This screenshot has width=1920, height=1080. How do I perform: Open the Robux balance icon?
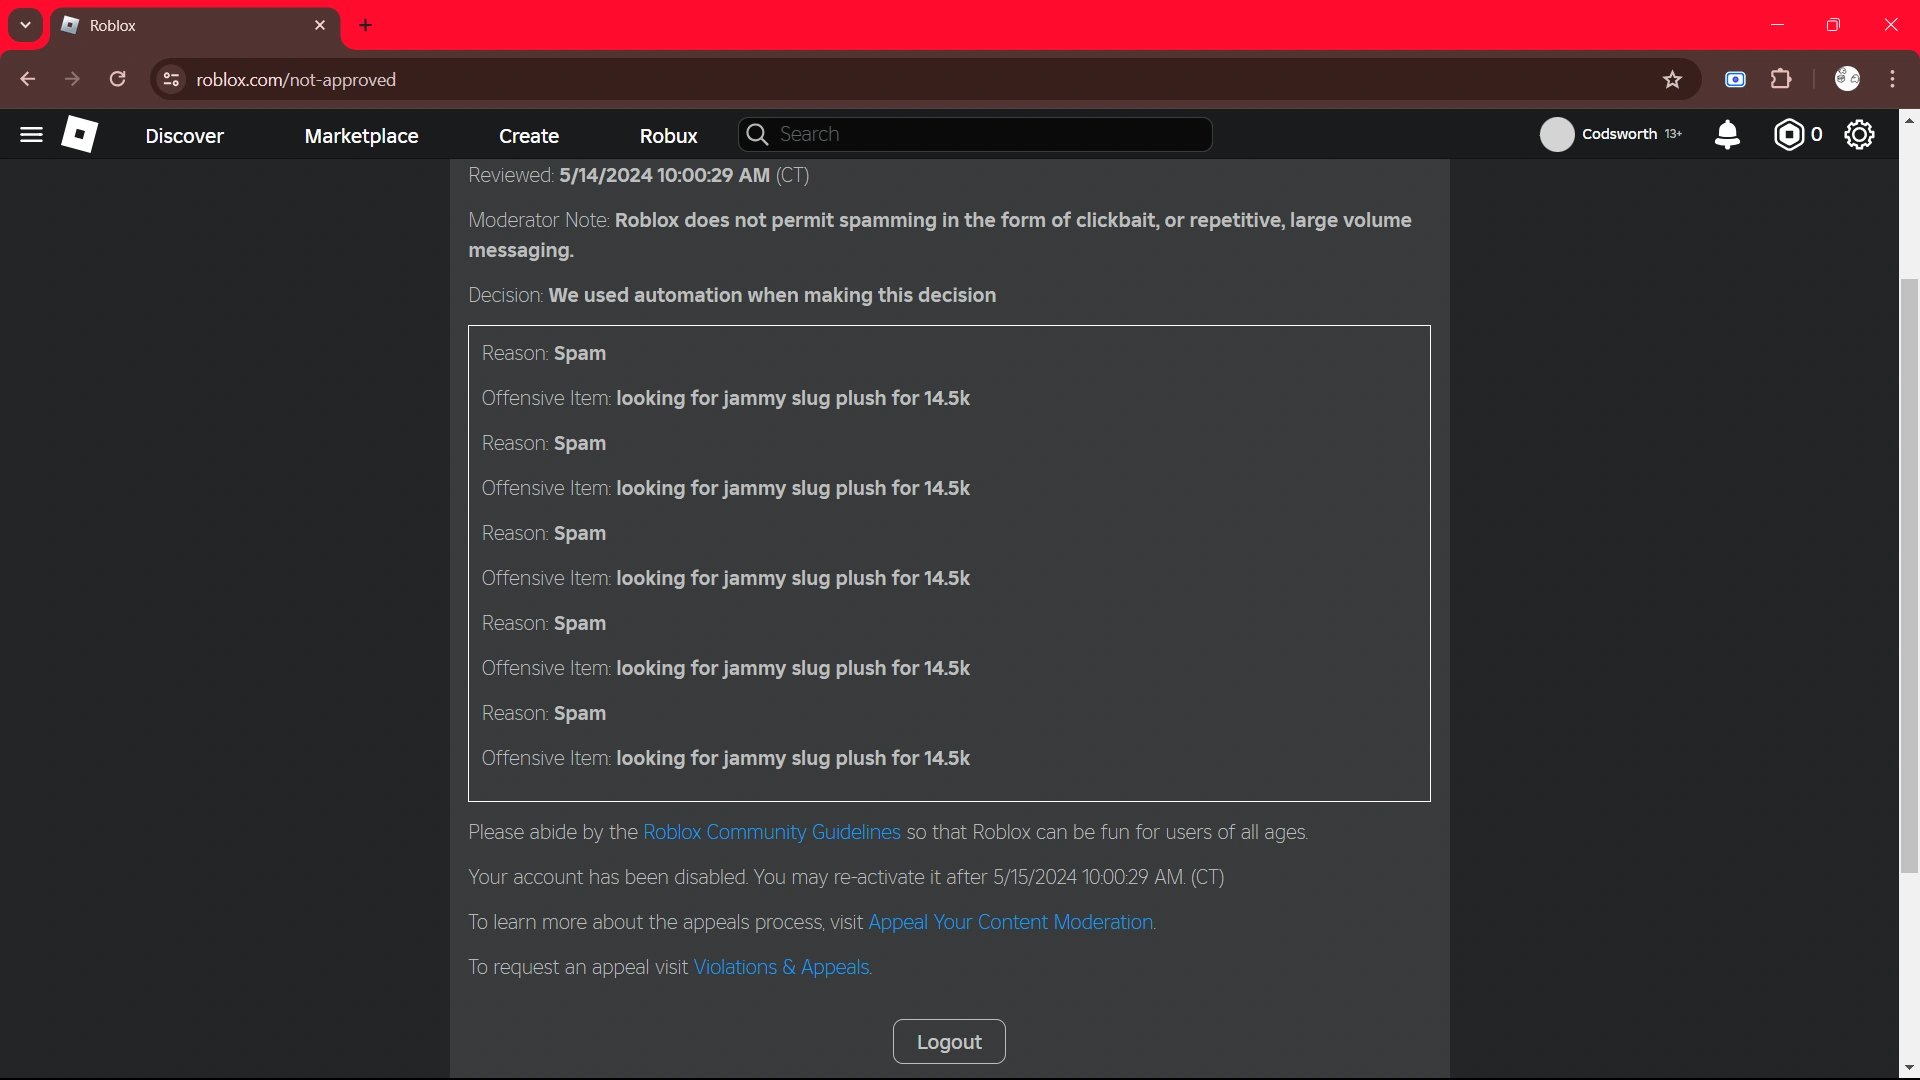point(1788,134)
